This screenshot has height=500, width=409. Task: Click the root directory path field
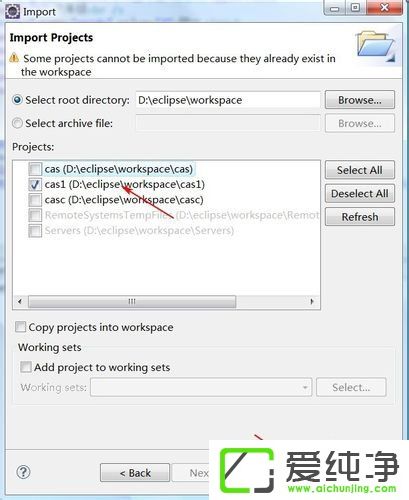[228, 100]
